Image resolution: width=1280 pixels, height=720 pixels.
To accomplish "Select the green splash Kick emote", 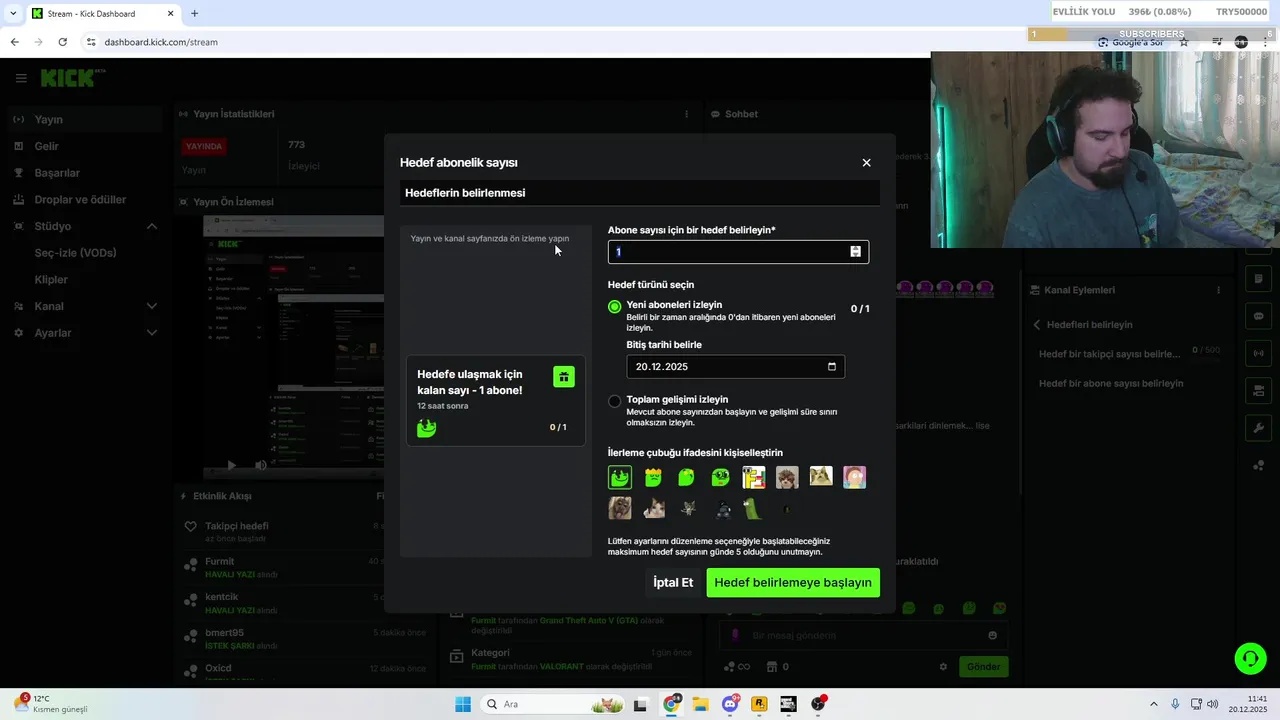I will 620,477.
